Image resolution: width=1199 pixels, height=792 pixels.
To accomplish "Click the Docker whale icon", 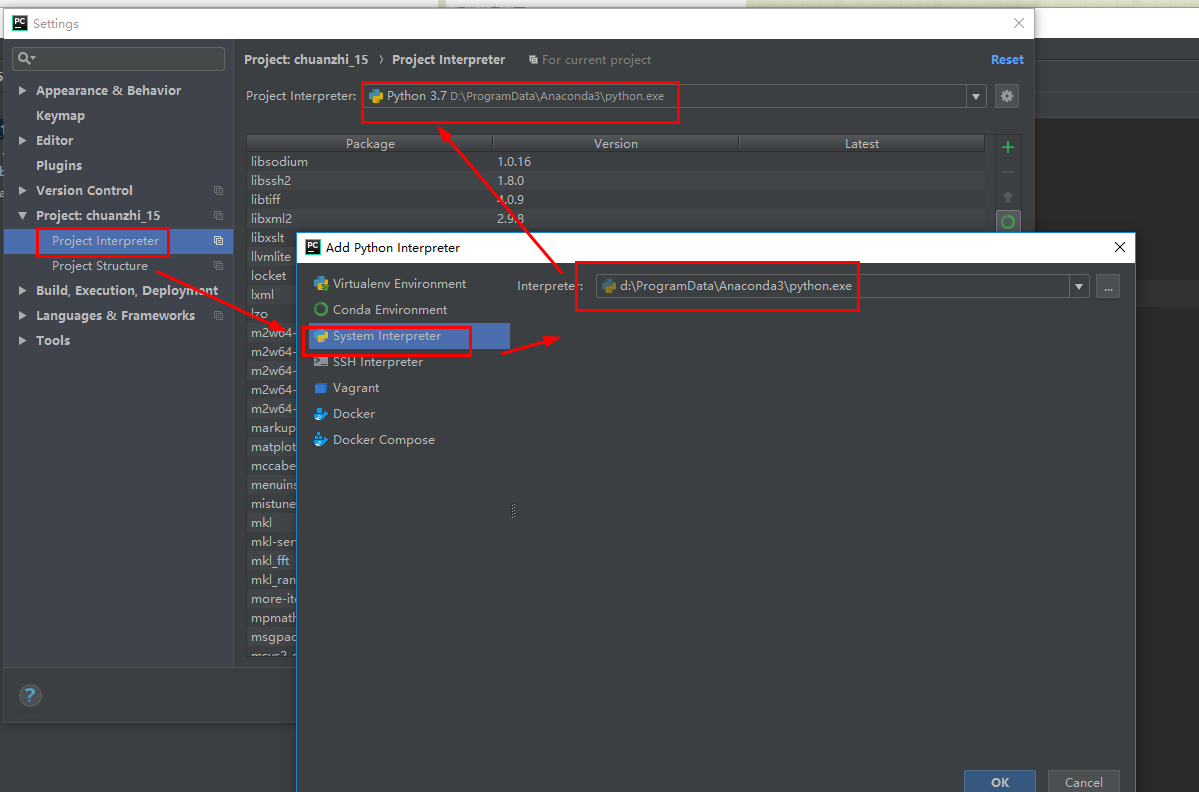I will [321, 414].
